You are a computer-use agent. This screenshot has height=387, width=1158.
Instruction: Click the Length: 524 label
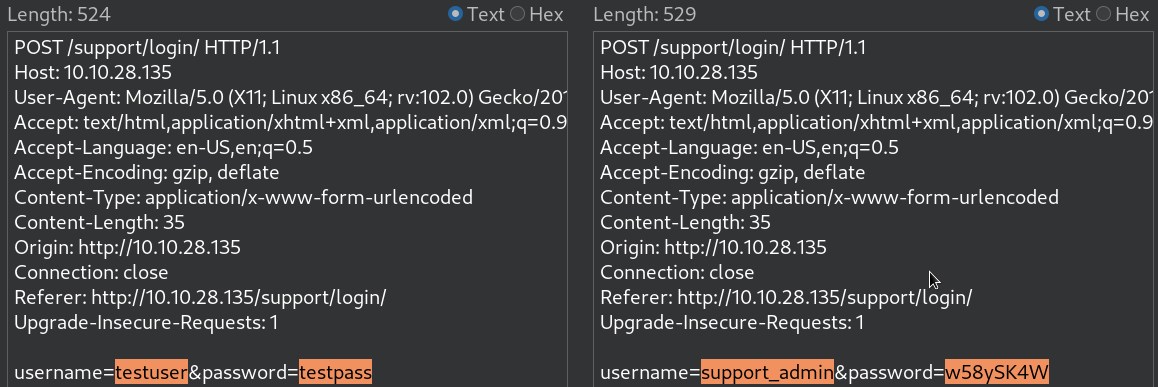60,15
